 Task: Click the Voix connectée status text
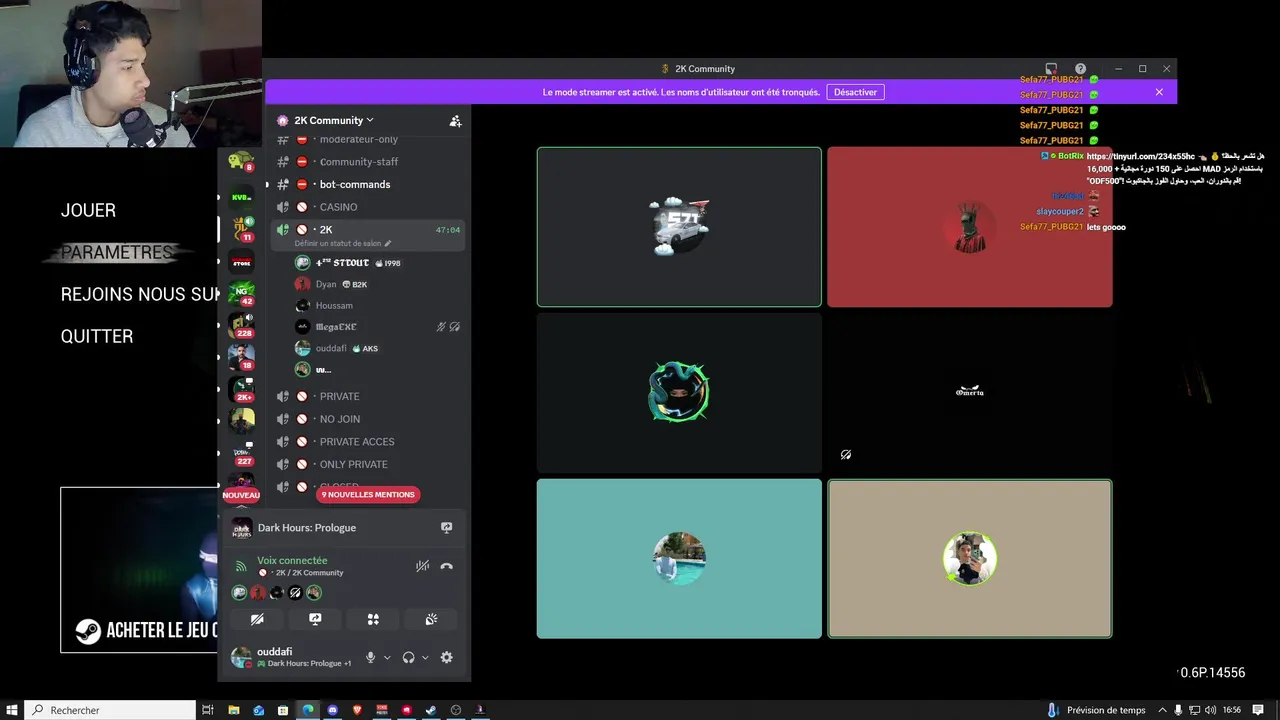coord(292,560)
